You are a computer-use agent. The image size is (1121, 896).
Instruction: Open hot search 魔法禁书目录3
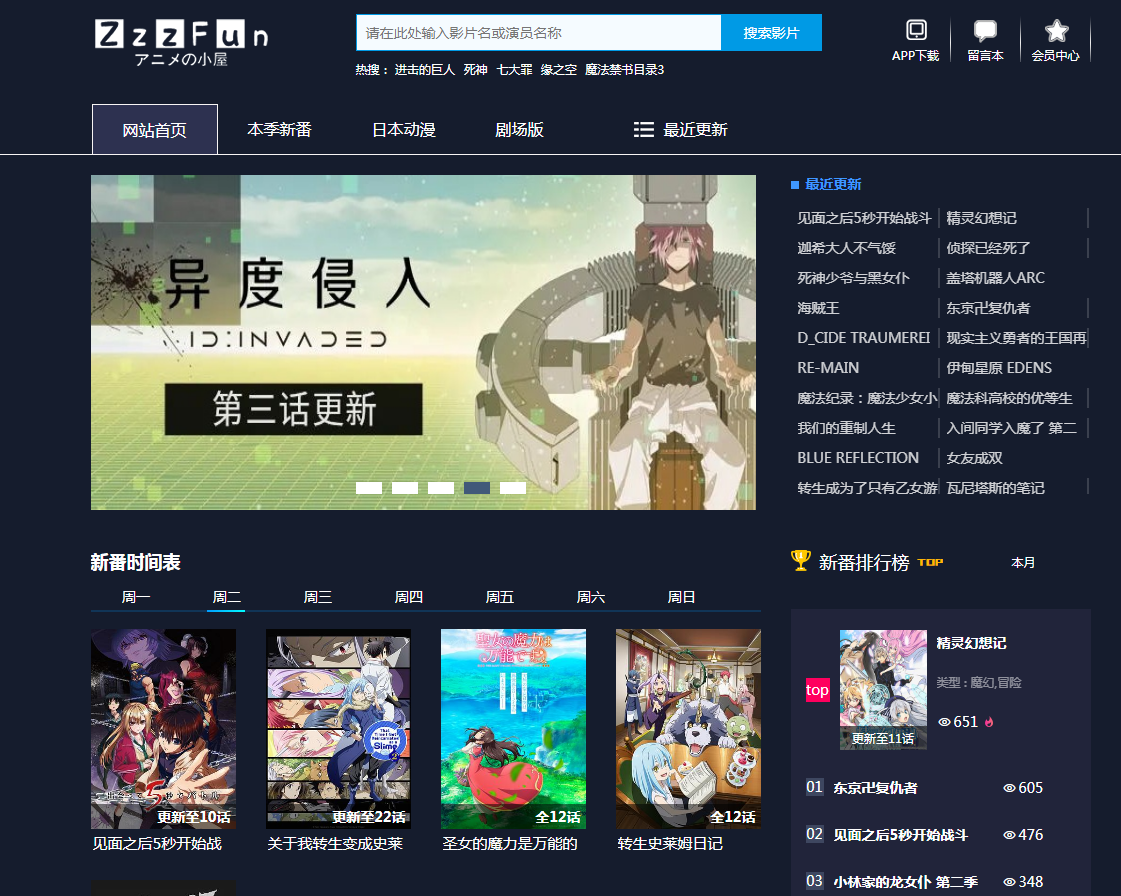coord(624,69)
